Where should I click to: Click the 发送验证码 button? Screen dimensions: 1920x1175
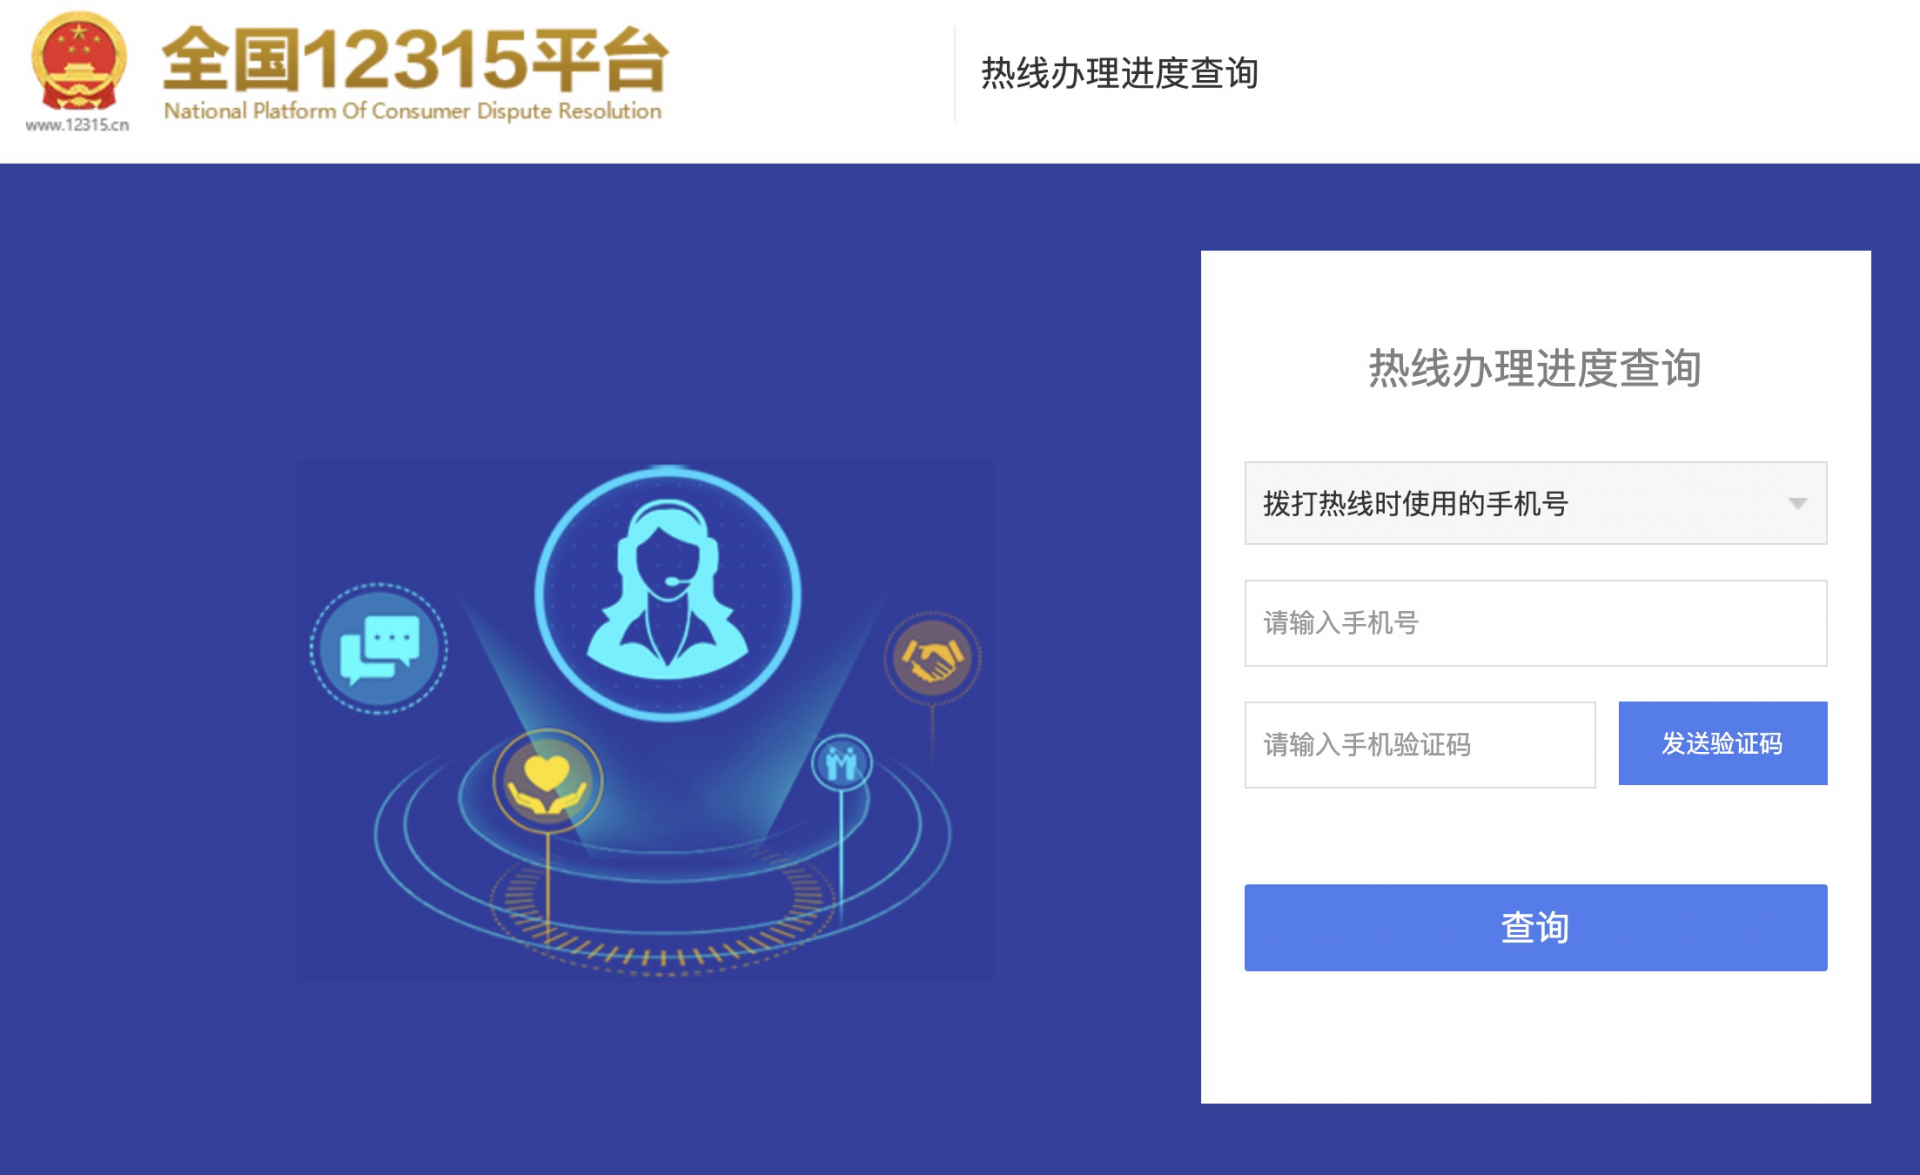click(x=1722, y=743)
